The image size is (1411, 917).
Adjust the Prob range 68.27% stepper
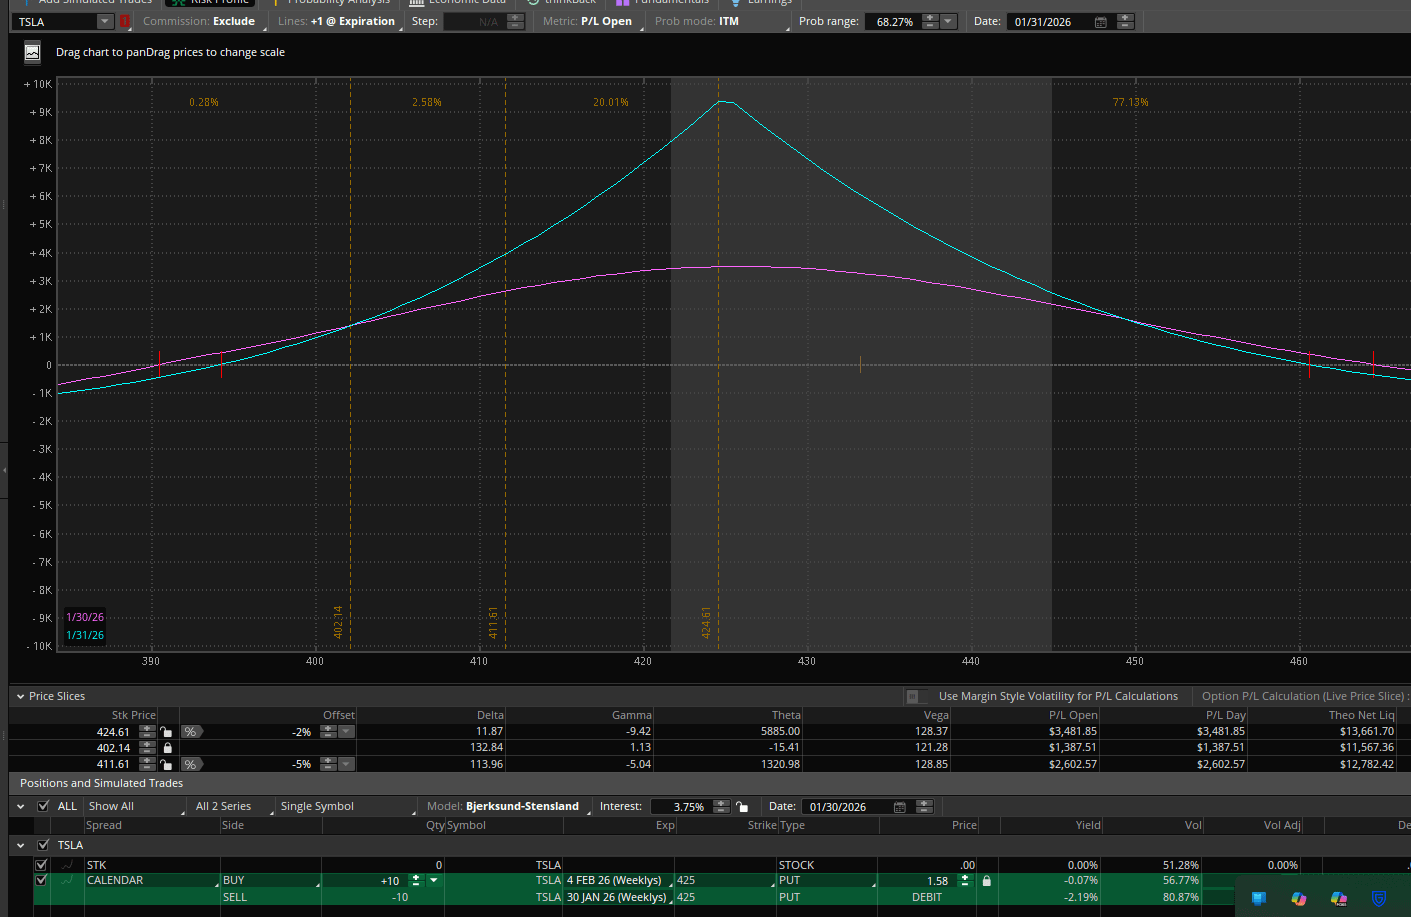pyautogui.click(x=930, y=21)
